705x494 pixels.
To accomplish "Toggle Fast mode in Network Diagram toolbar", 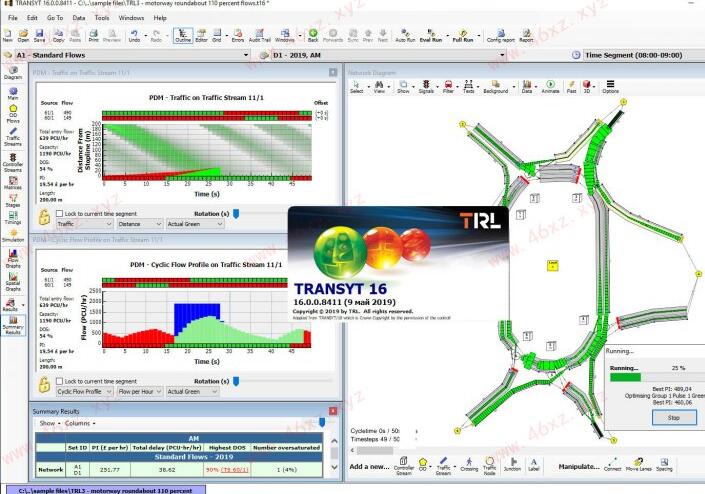I will (571, 87).
